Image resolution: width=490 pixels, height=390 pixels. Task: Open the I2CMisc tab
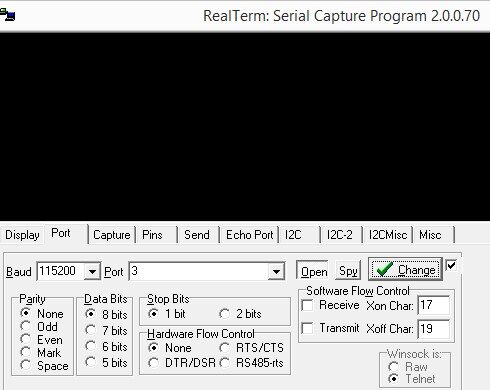388,235
